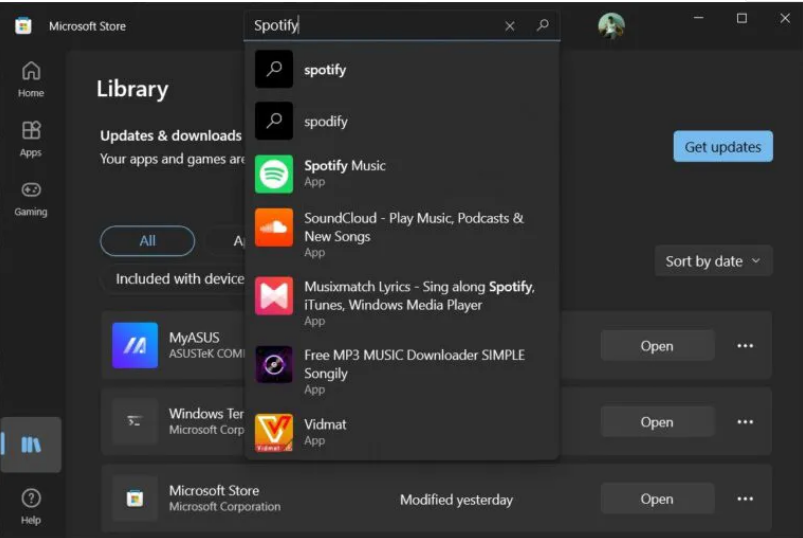This screenshot has width=803, height=538.
Task: Click the Windows Terminal app icon
Action: (x=135, y=421)
